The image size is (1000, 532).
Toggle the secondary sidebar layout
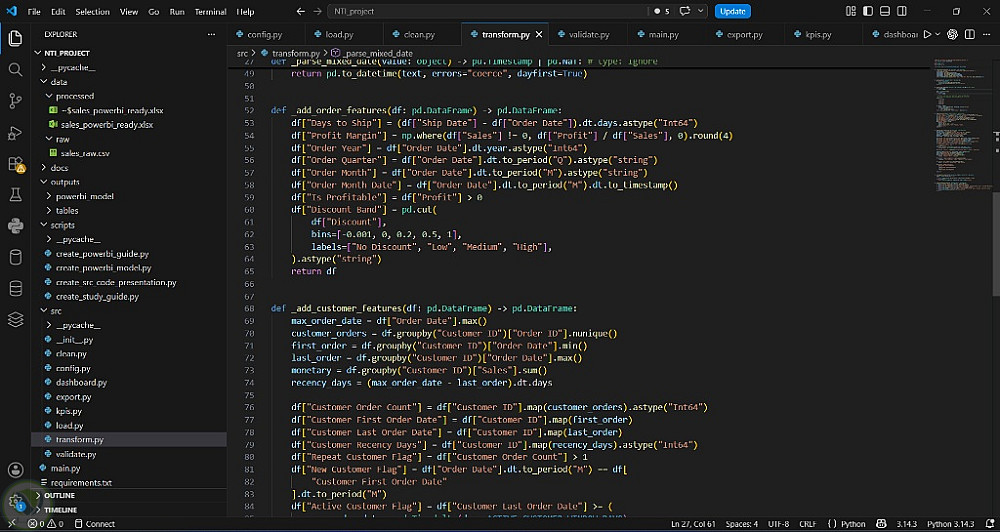coord(902,11)
